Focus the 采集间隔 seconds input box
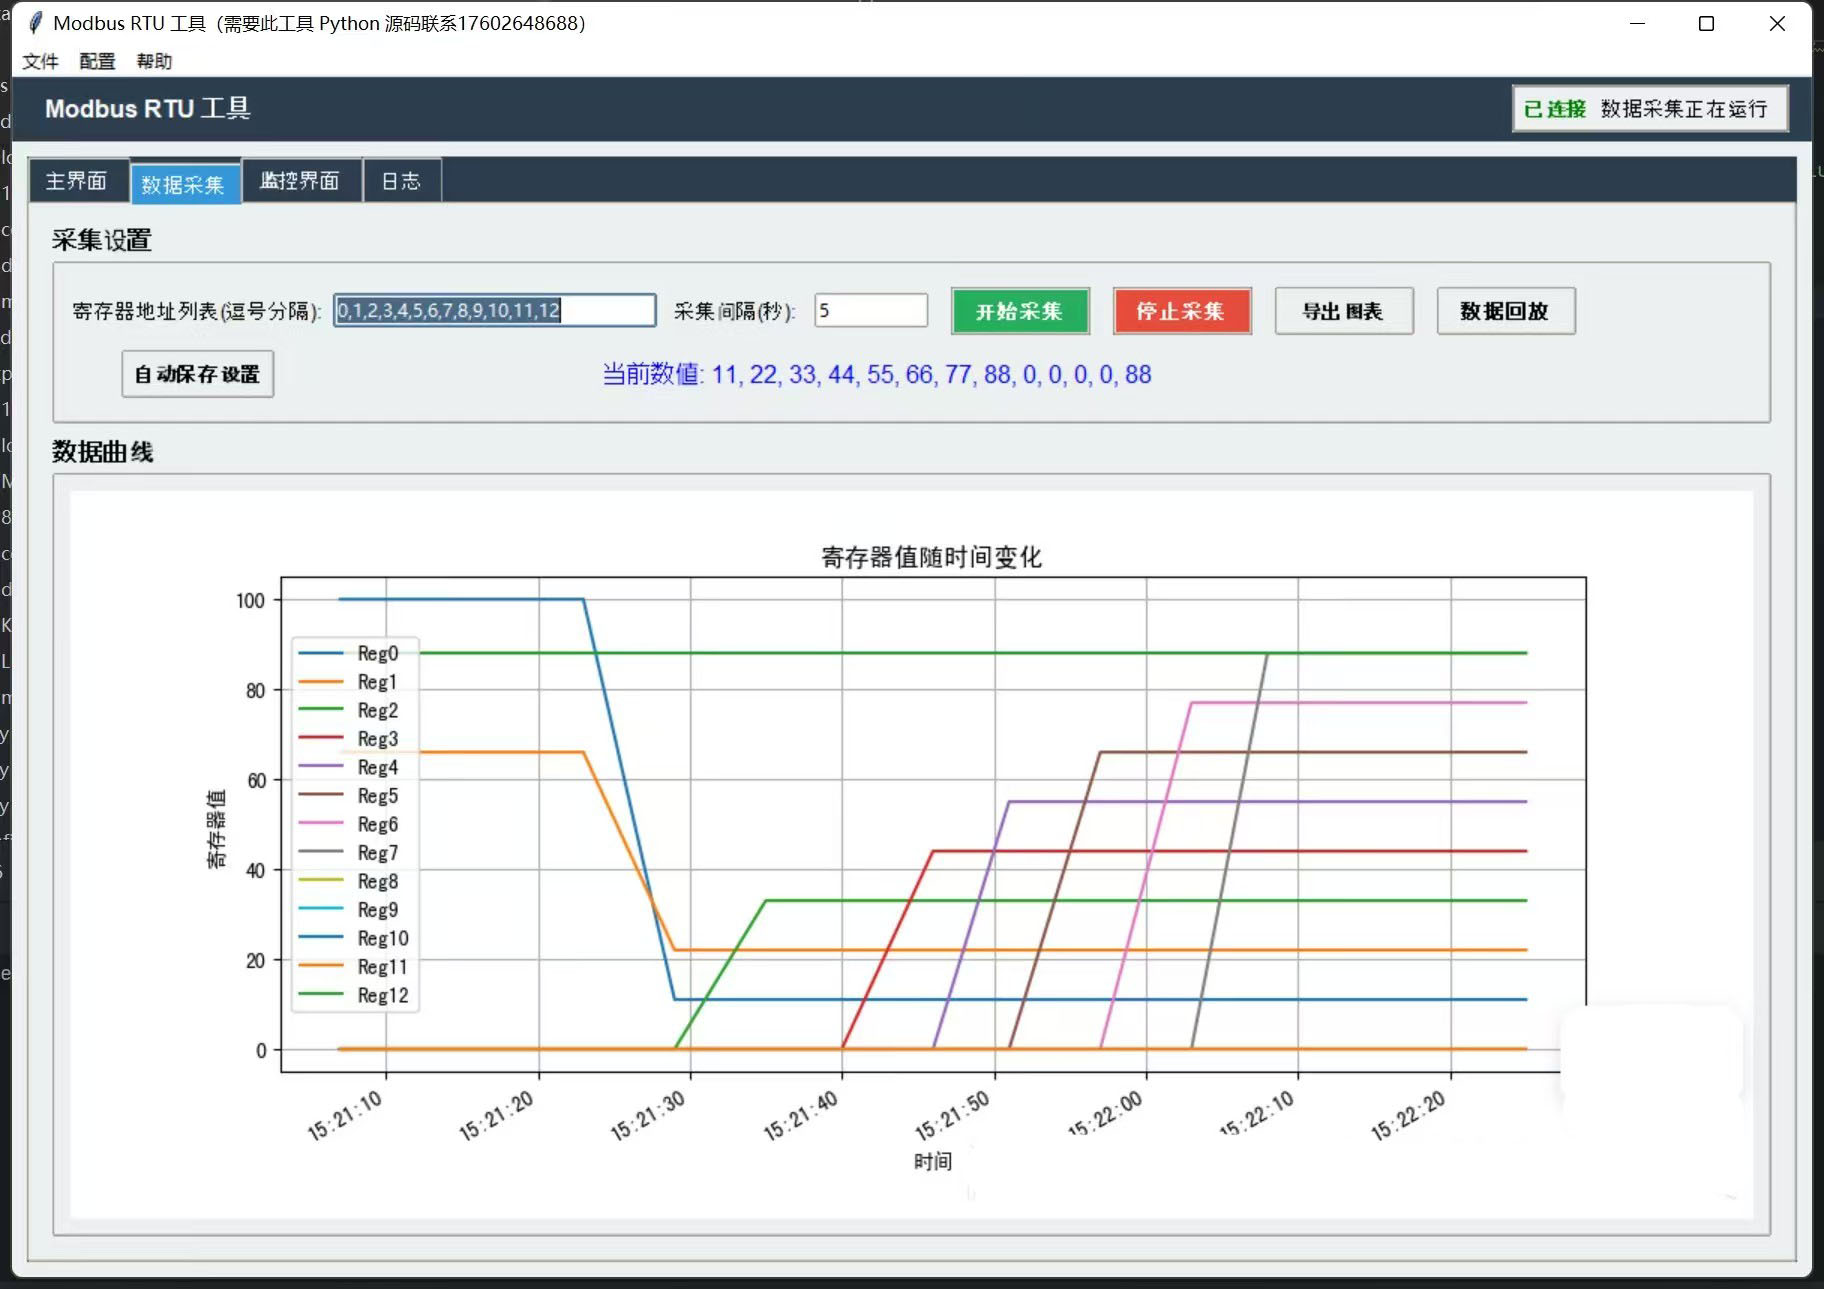The height and width of the screenshot is (1289, 1824). [x=870, y=311]
